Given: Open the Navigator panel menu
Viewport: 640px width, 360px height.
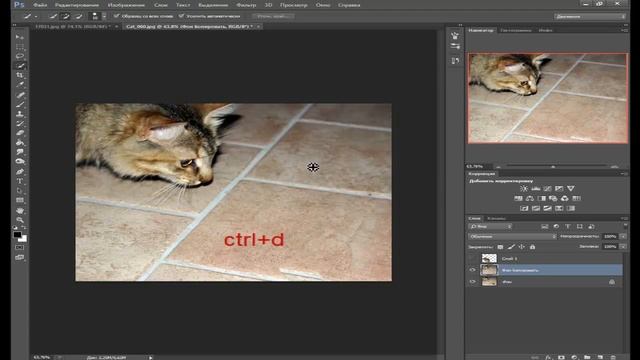Looking at the screenshot, I should [624, 30].
